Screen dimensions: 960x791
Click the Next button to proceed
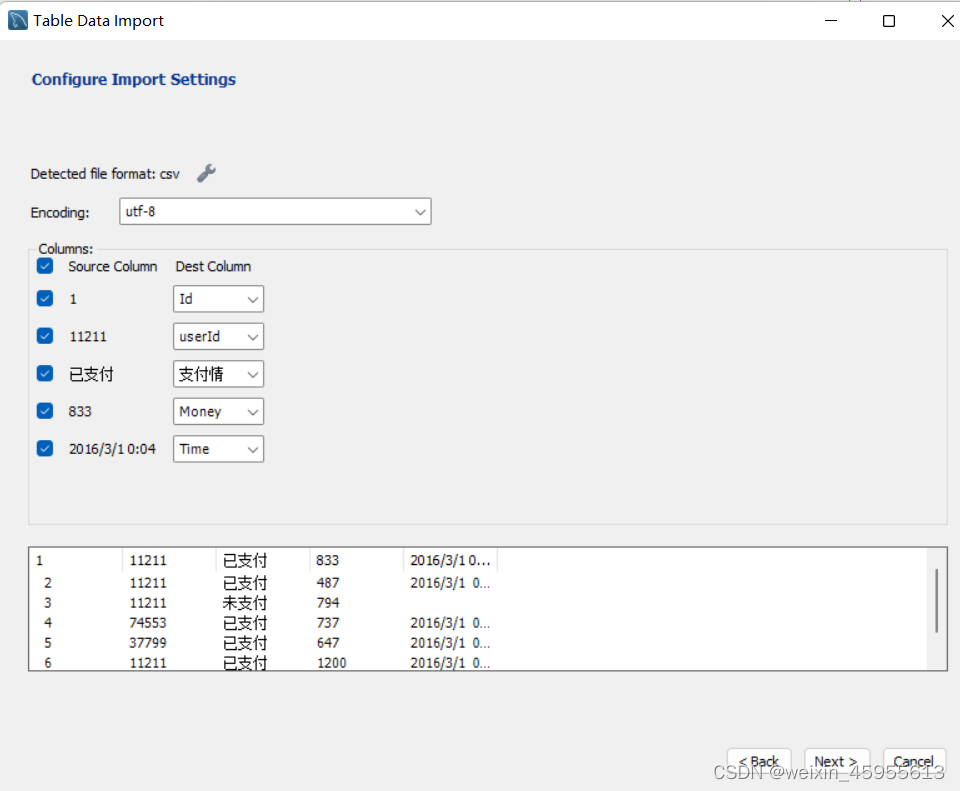pos(836,761)
